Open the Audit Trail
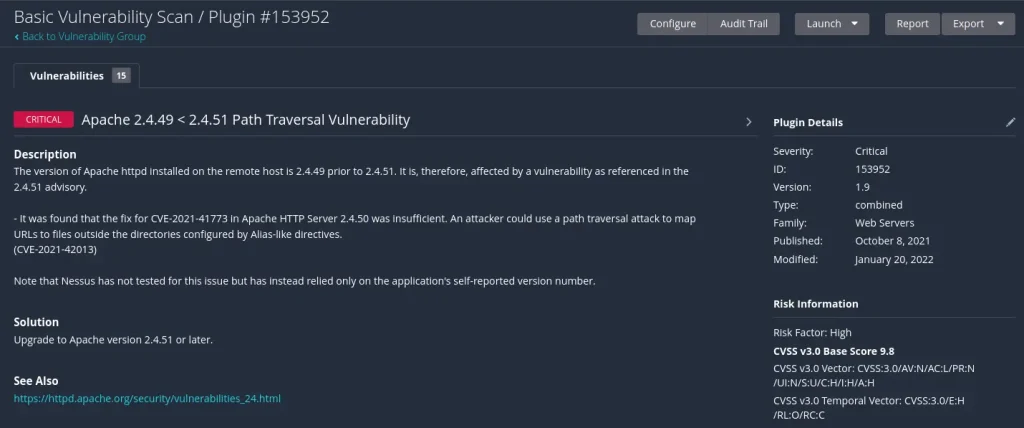Viewport: 1024px width, 428px height. coord(743,24)
